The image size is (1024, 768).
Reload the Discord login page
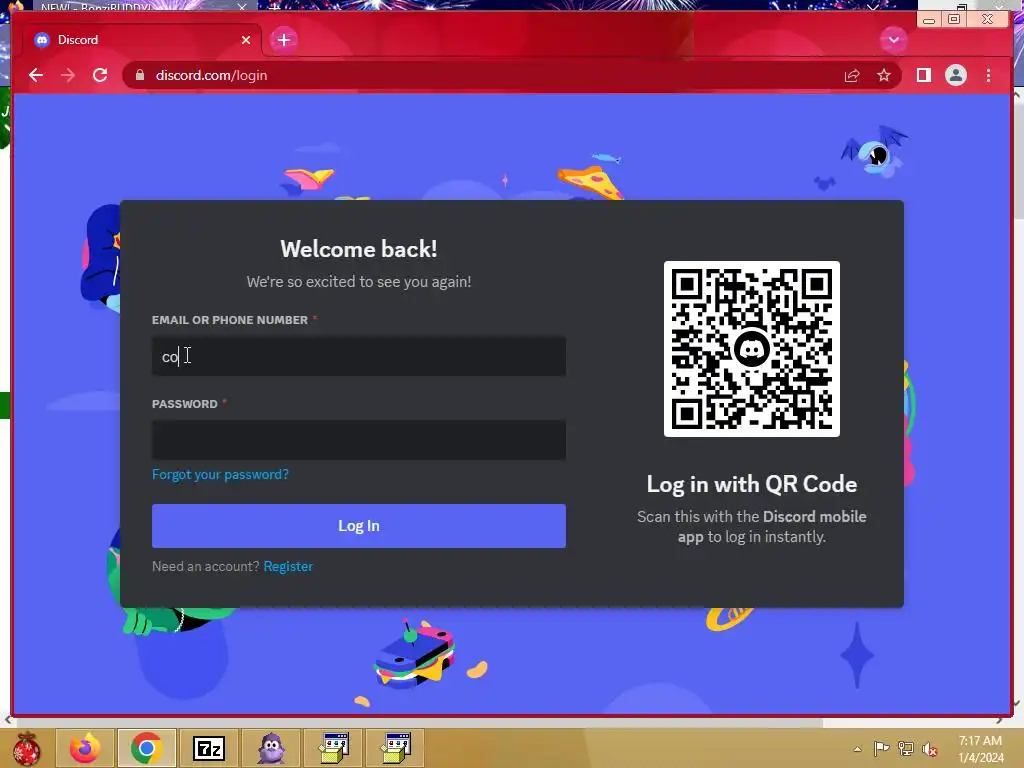click(x=100, y=75)
